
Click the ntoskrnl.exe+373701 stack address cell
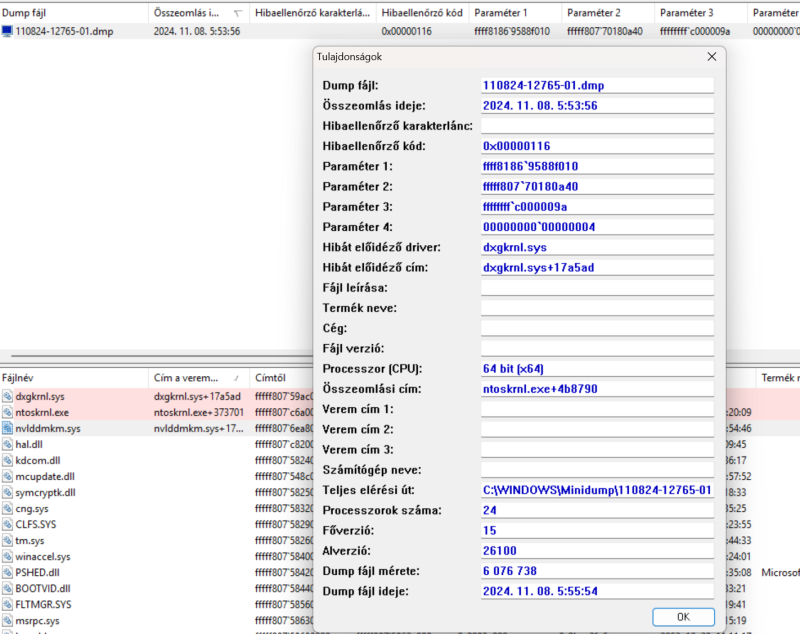tap(198, 412)
